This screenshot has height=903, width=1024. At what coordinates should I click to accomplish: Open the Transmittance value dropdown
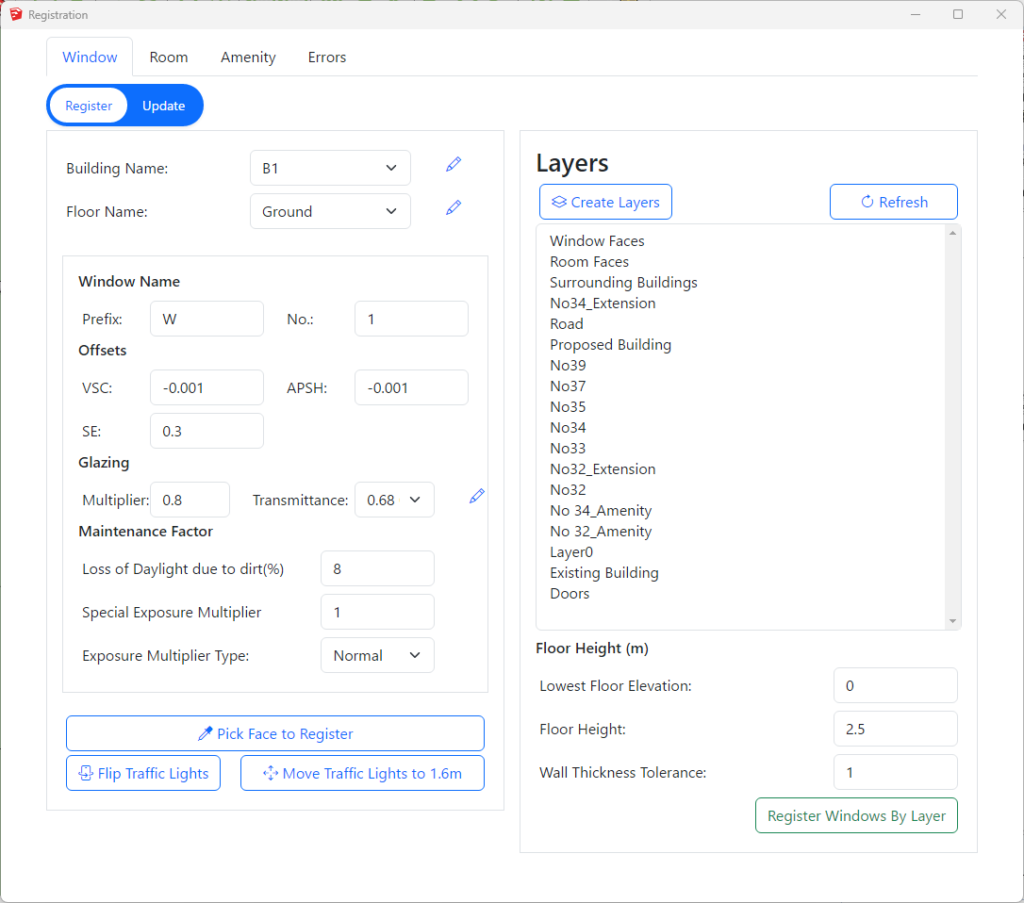(x=394, y=500)
